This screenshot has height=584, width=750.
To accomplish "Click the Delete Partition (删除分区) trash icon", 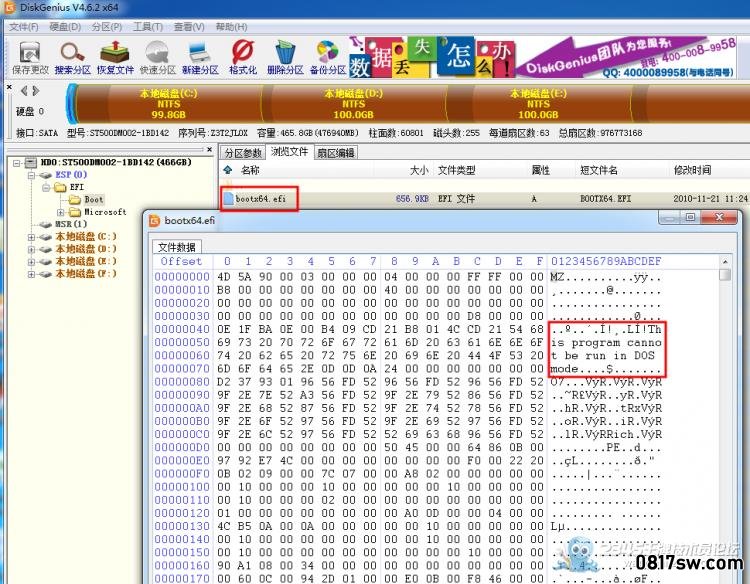I will (x=285, y=57).
